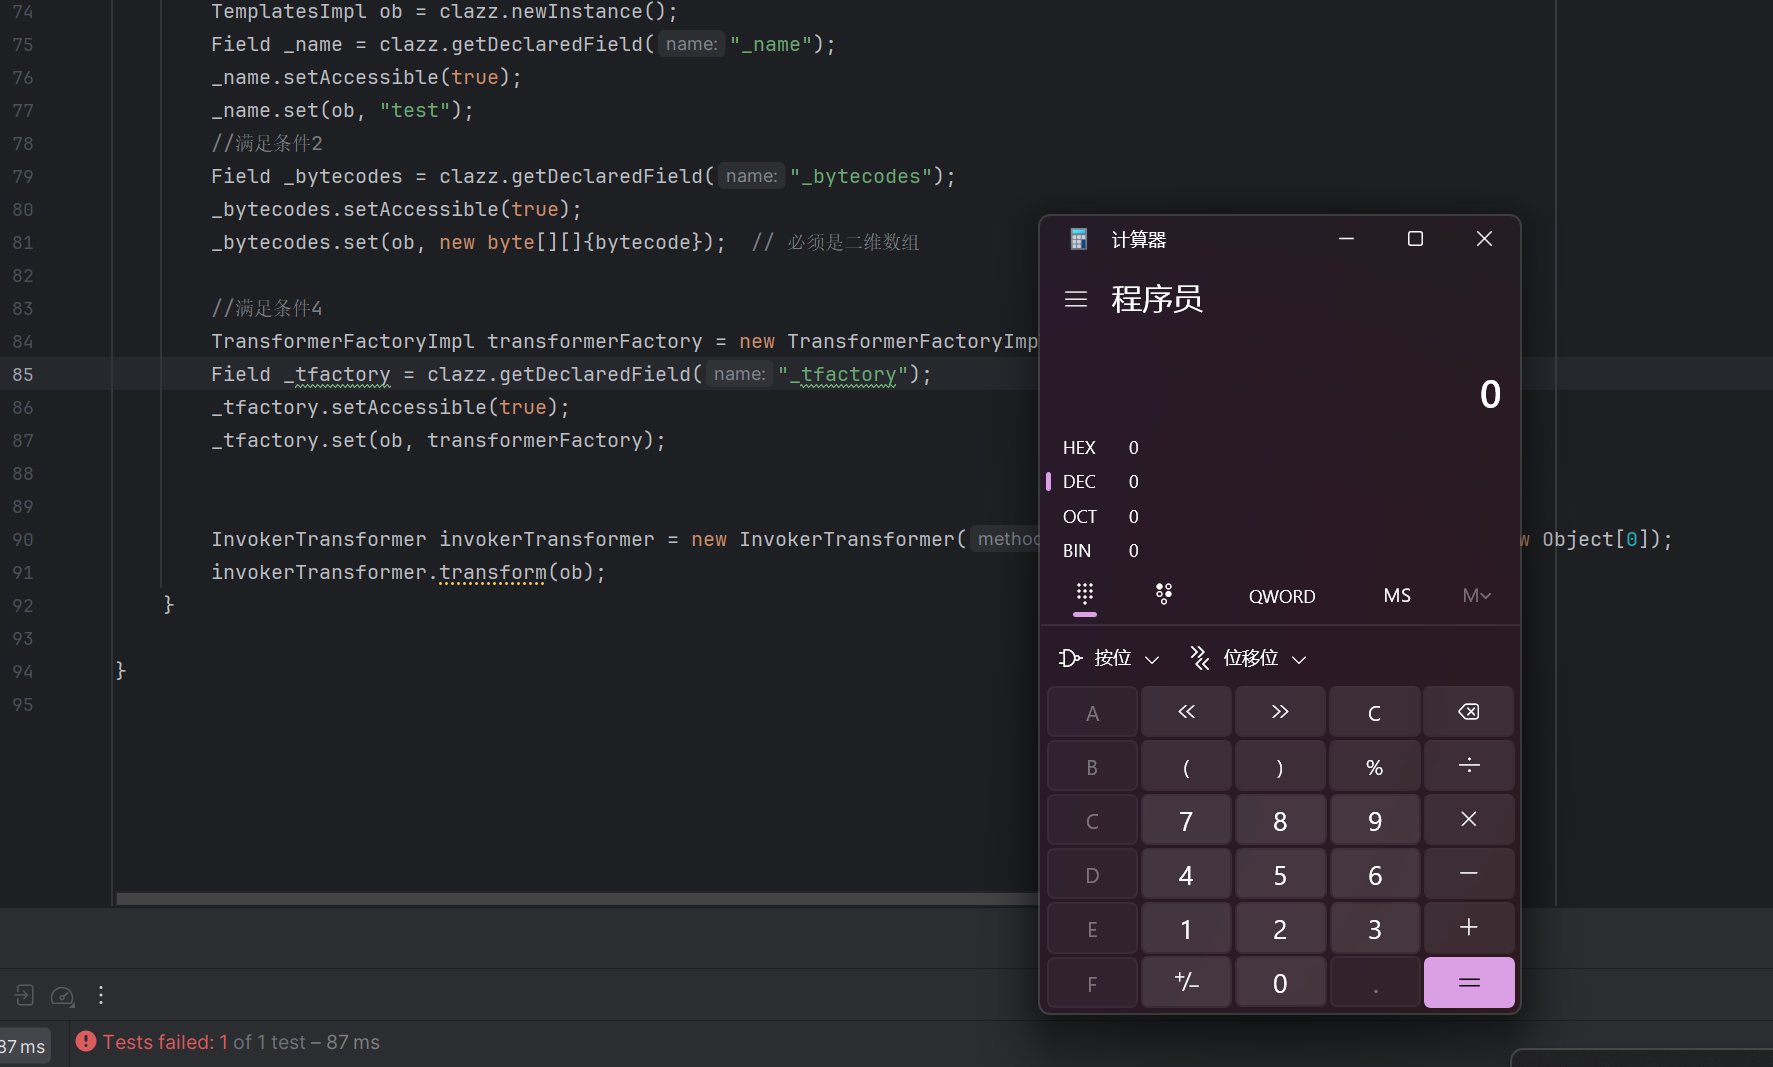The height and width of the screenshot is (1067, 1773).
Task: Switch to the bit toggling keypad
Action: [x=1163, y=595]
